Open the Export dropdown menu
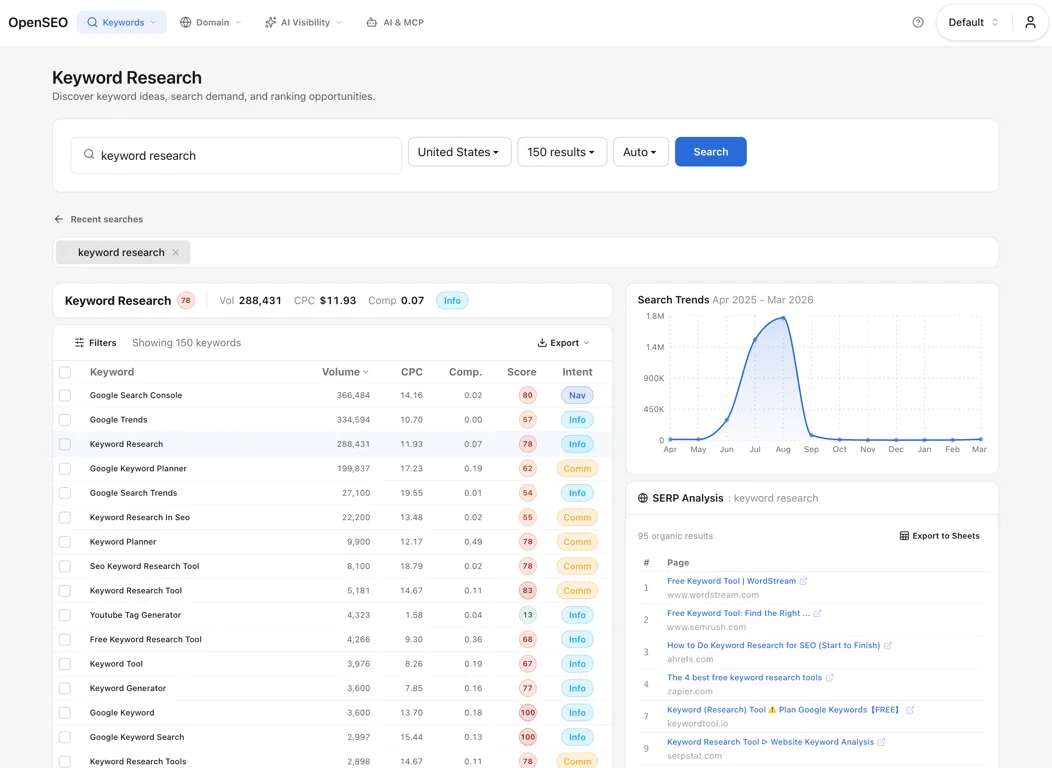The width and height of the screenshot is (1052, 768). point(564,343)
